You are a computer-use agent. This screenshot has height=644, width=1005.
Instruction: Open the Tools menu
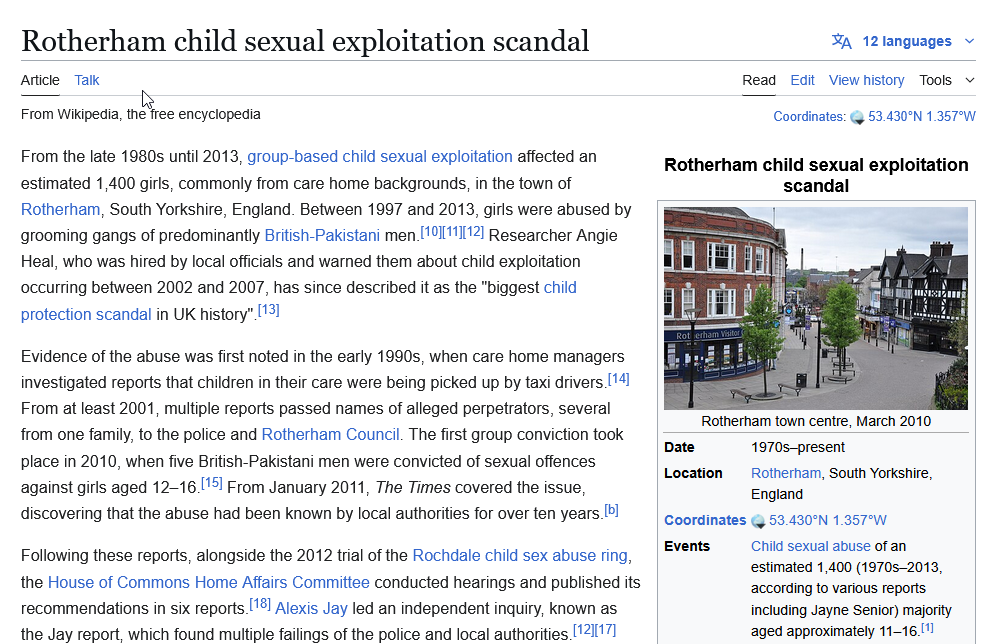click(x=935, y=80)
